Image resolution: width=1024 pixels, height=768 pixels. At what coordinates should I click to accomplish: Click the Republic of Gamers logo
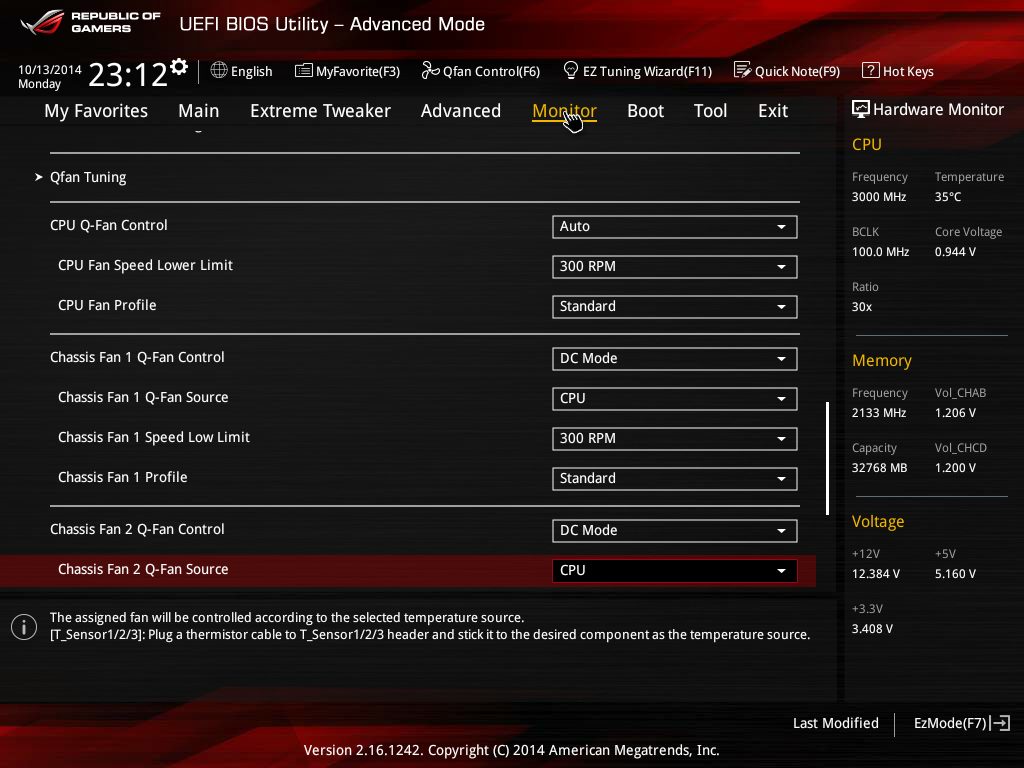(x=90, y=22)
